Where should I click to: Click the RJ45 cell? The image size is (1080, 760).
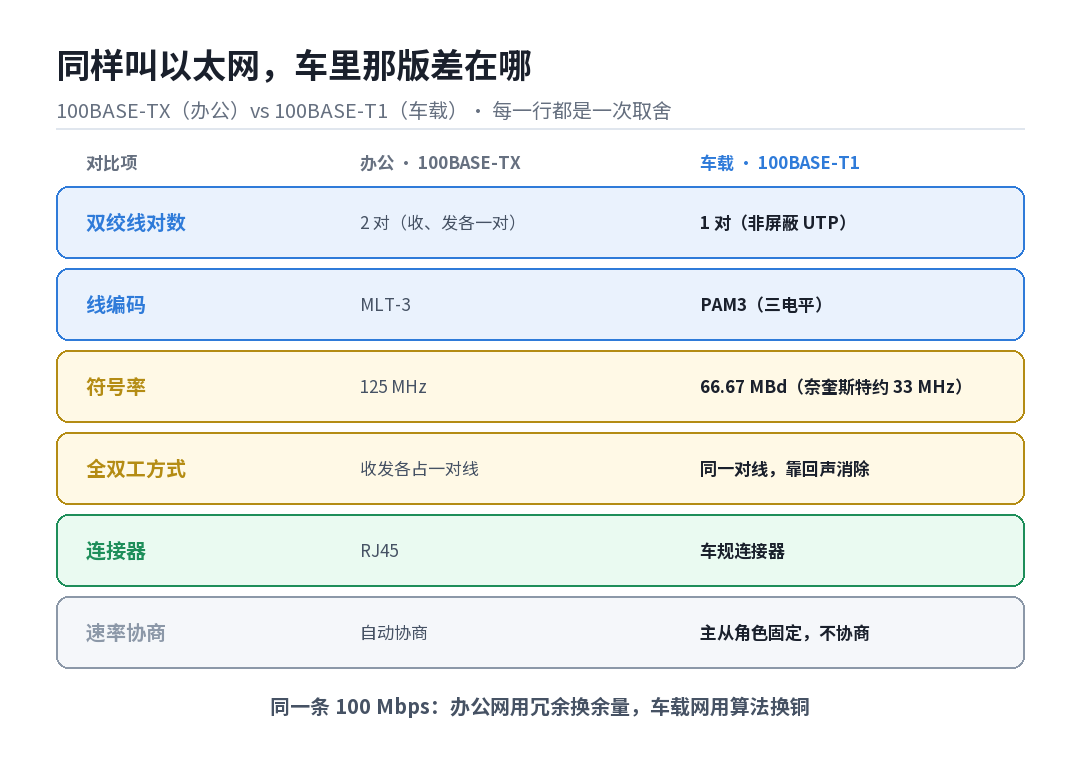pyautogui.click(x=380, y=551)
